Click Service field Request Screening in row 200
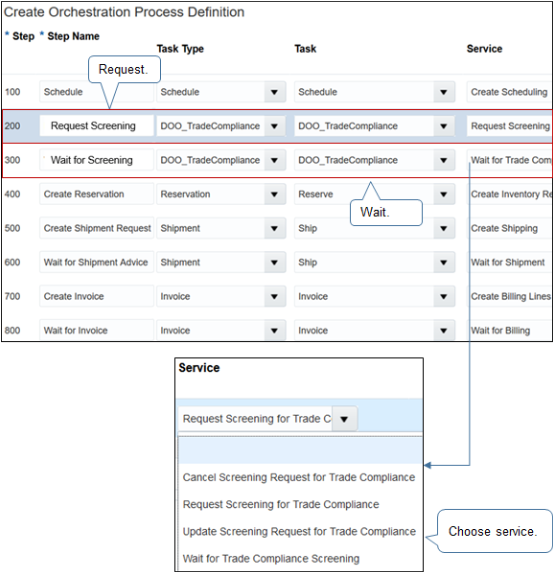Screen dimensions: 554x573 click(x=509, y=126)
